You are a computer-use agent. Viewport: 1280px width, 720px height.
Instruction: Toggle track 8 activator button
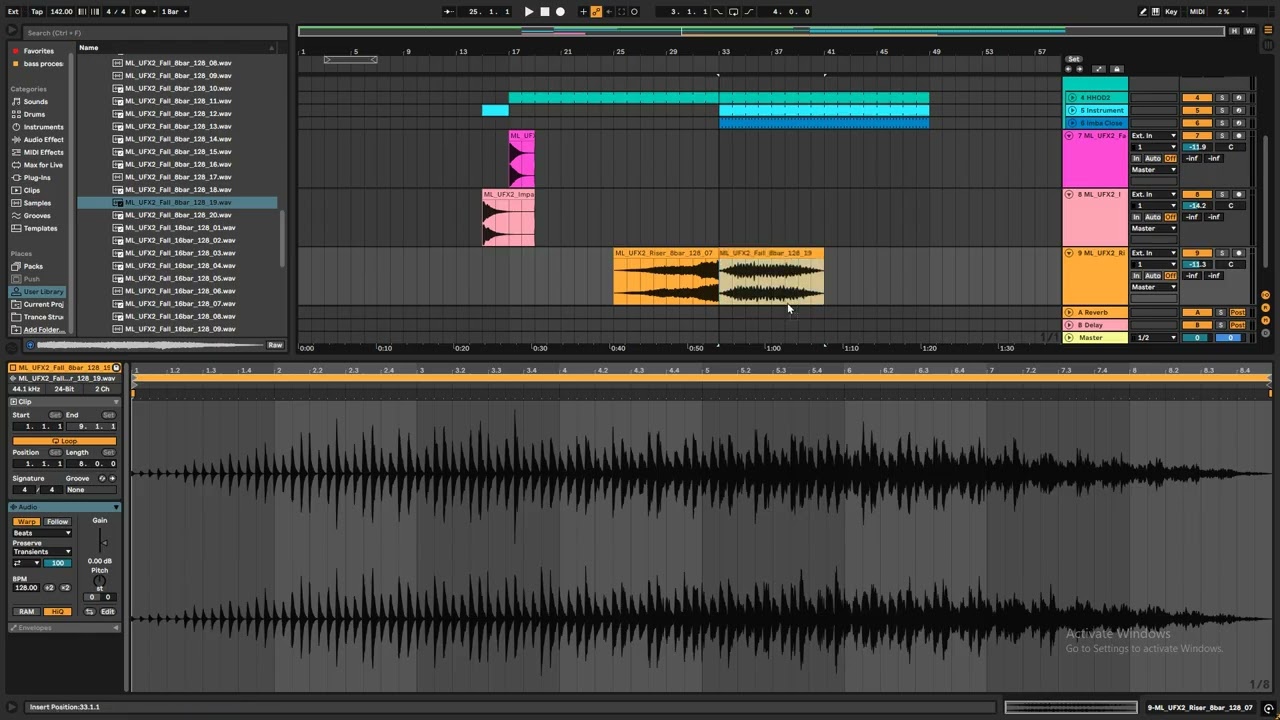[1196, 194]
